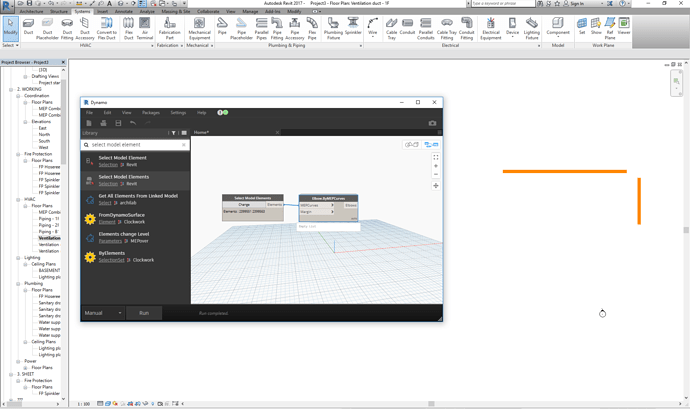Open the Fabrication Part tool
This screenshot has height=409, width=690.
pyautogui.click(x=169, y=29)
